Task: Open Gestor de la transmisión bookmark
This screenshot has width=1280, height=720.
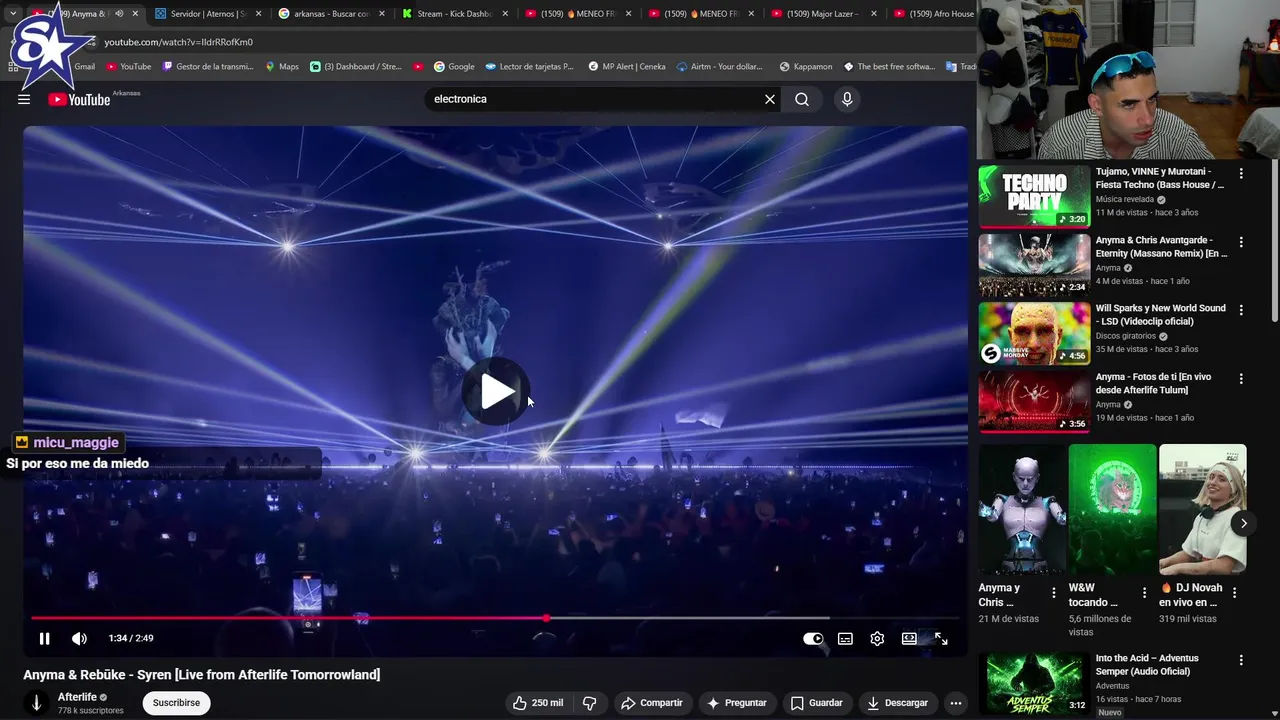Action: point(208,67)
